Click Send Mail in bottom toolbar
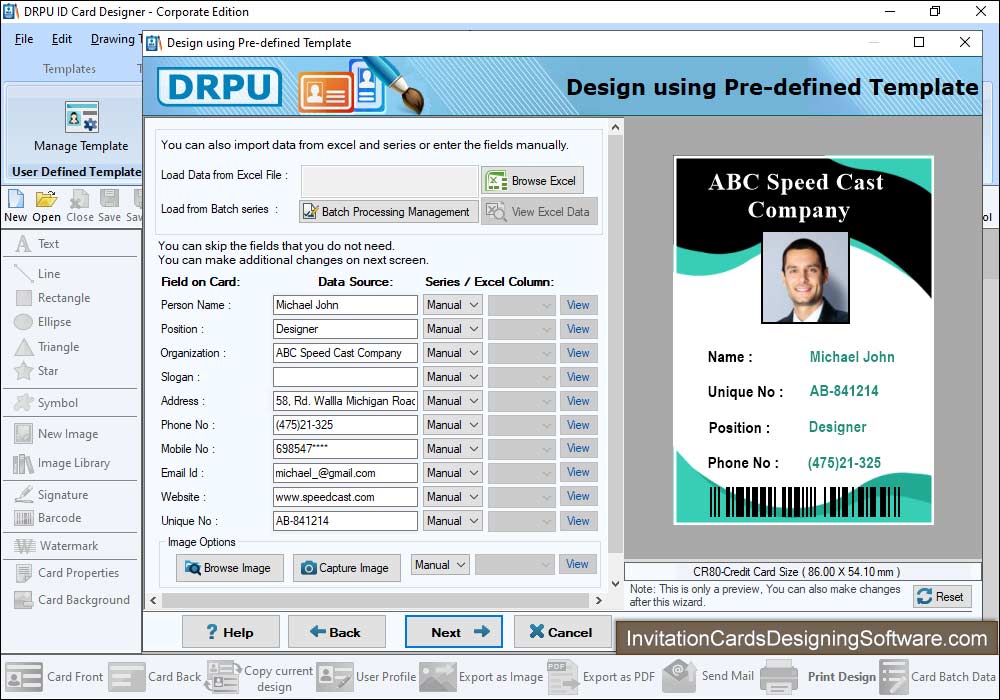Screen dimensions: 1000x700 point(708,676)
